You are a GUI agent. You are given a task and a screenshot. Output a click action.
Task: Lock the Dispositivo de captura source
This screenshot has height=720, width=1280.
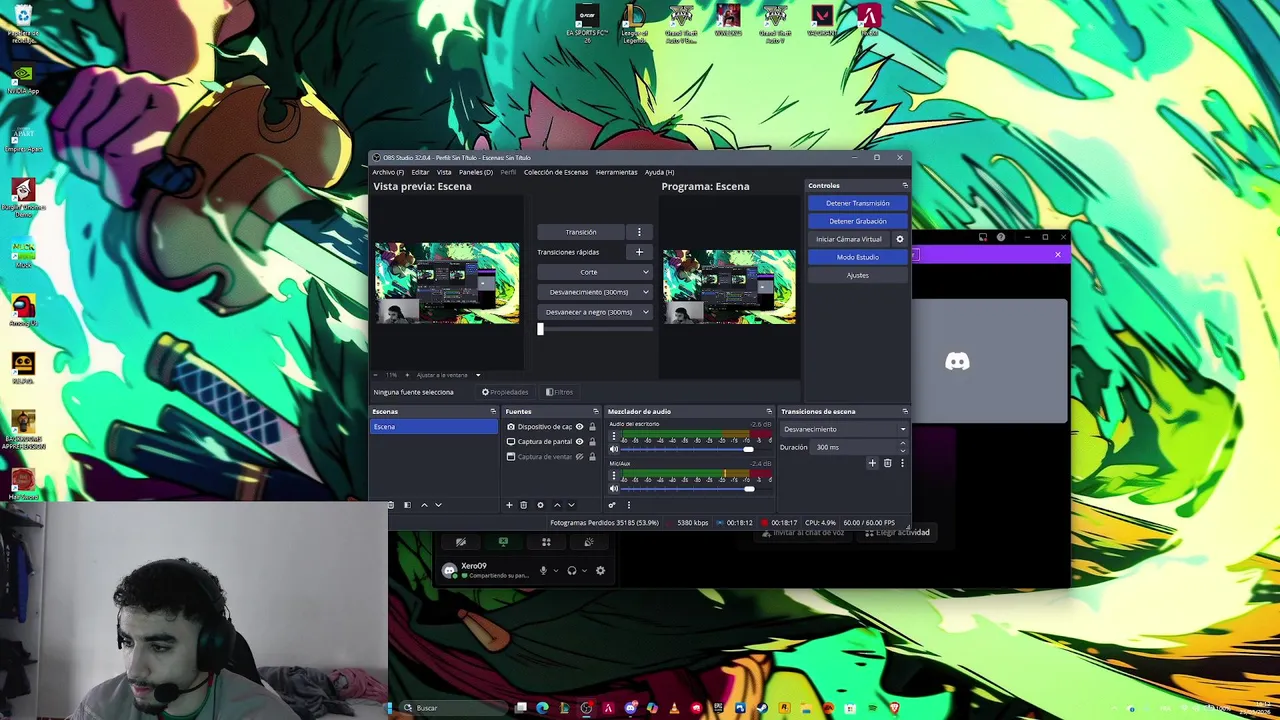click(592, 427)
